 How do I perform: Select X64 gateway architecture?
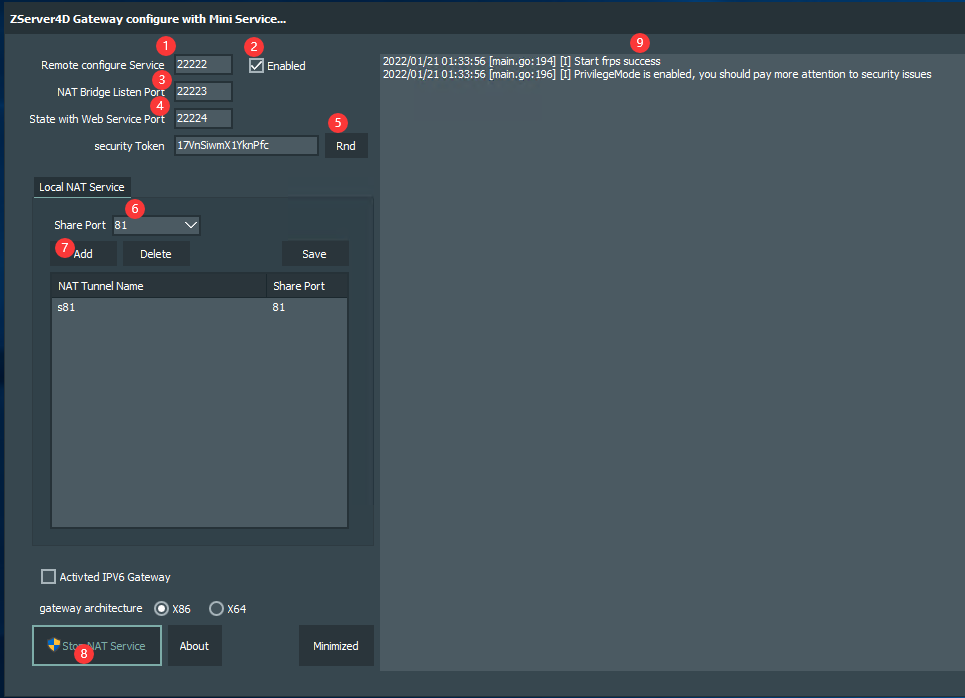tap(216, 608)
